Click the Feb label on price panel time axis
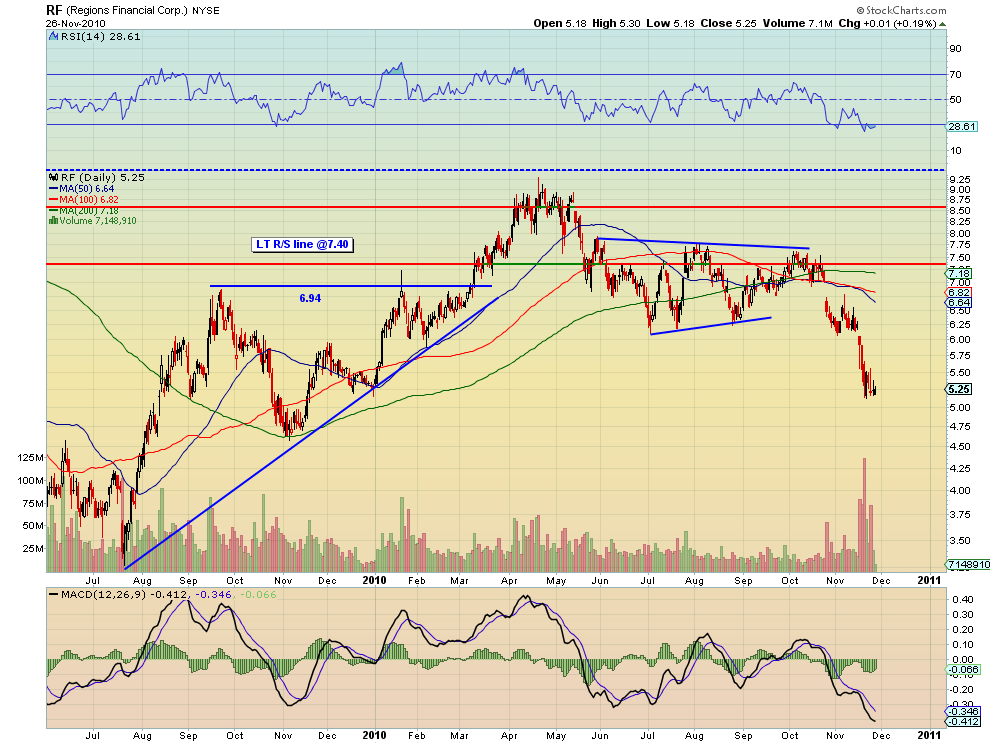Image resolution: width=990 pixels, height=744 pixels. (x=417, y=580)
